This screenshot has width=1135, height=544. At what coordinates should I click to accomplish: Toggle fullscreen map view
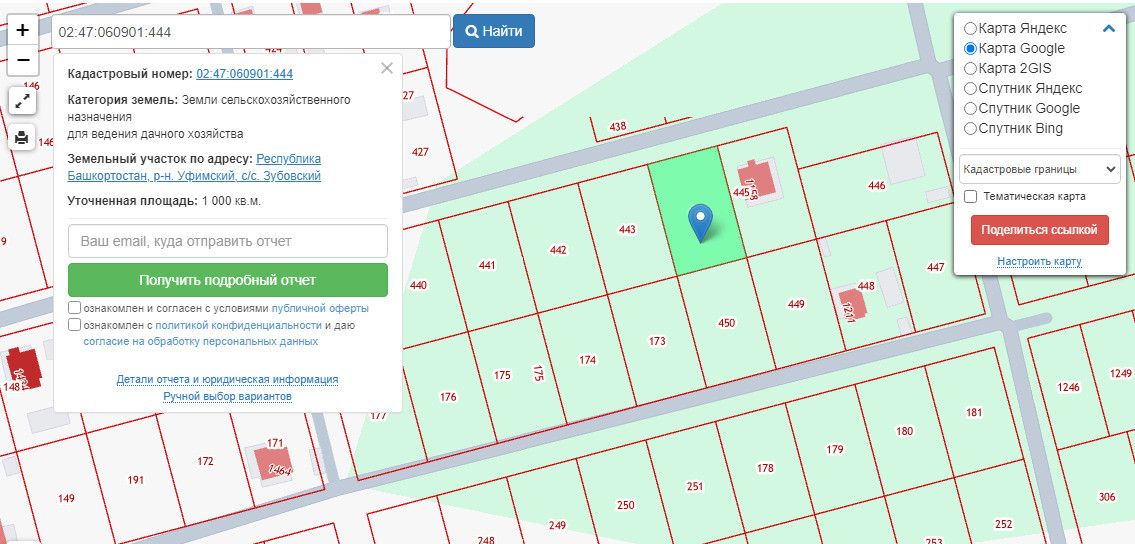tap(22, 101)
